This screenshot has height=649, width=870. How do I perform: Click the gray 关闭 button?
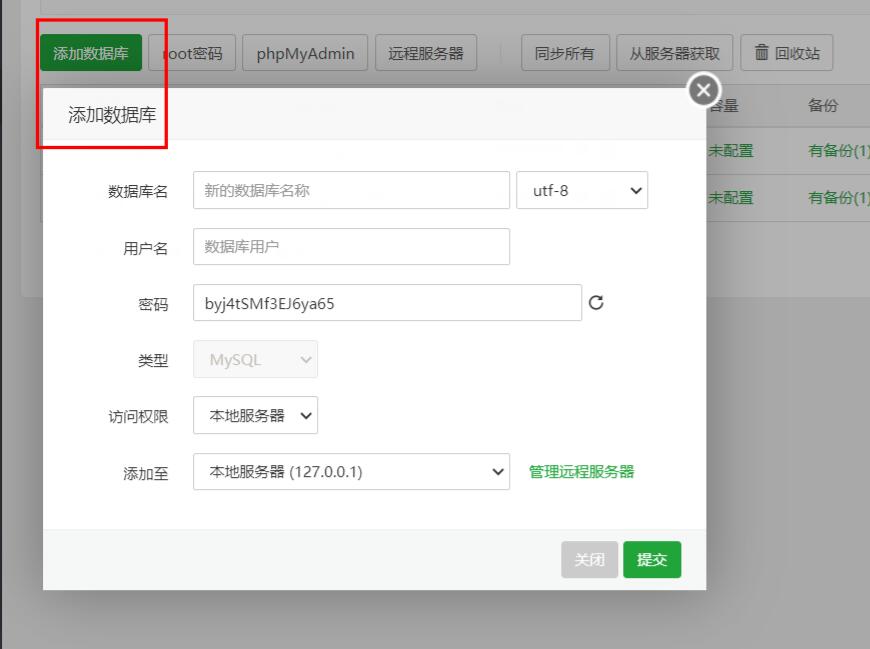tap(589, 559)
